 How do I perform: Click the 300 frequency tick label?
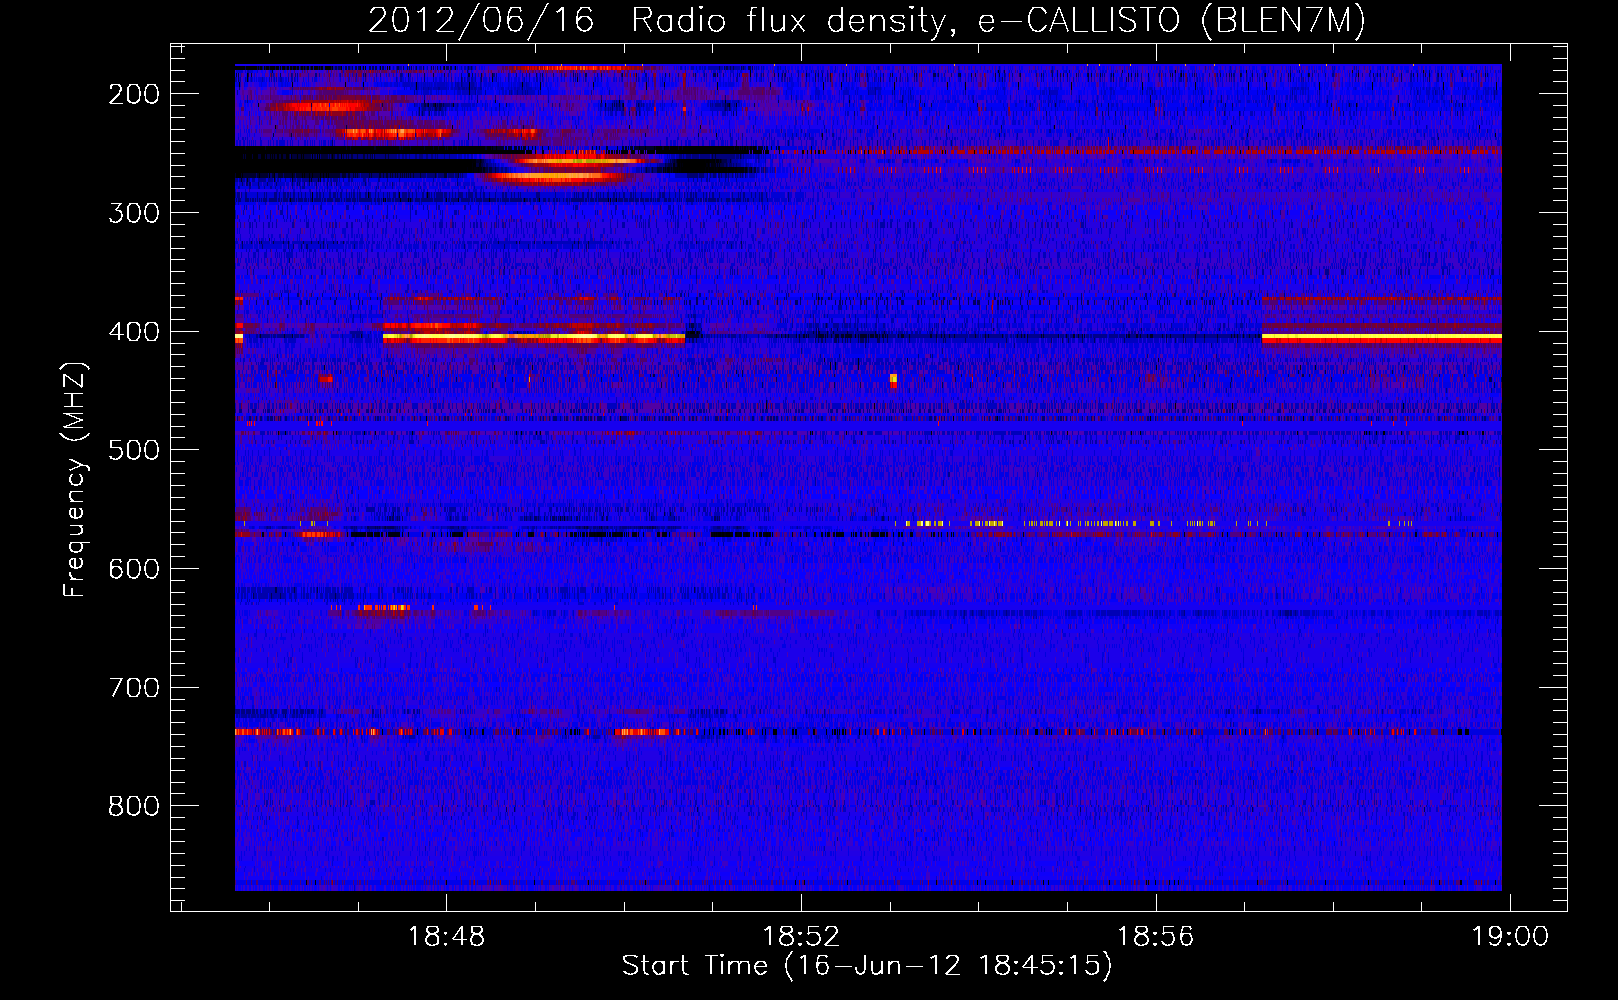[x=134, y=213]
